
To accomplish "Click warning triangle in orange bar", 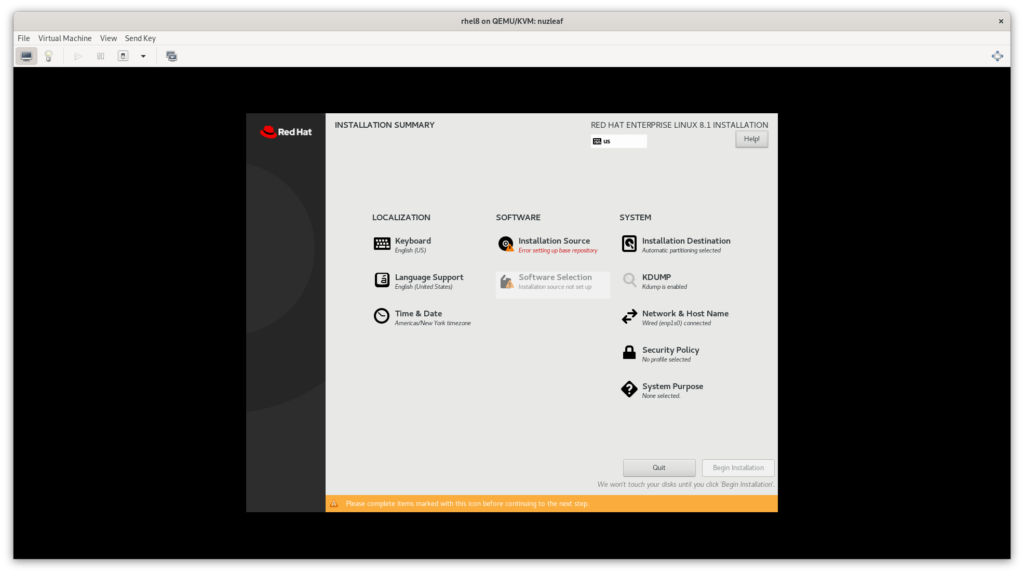I will (x=334, y=503).
